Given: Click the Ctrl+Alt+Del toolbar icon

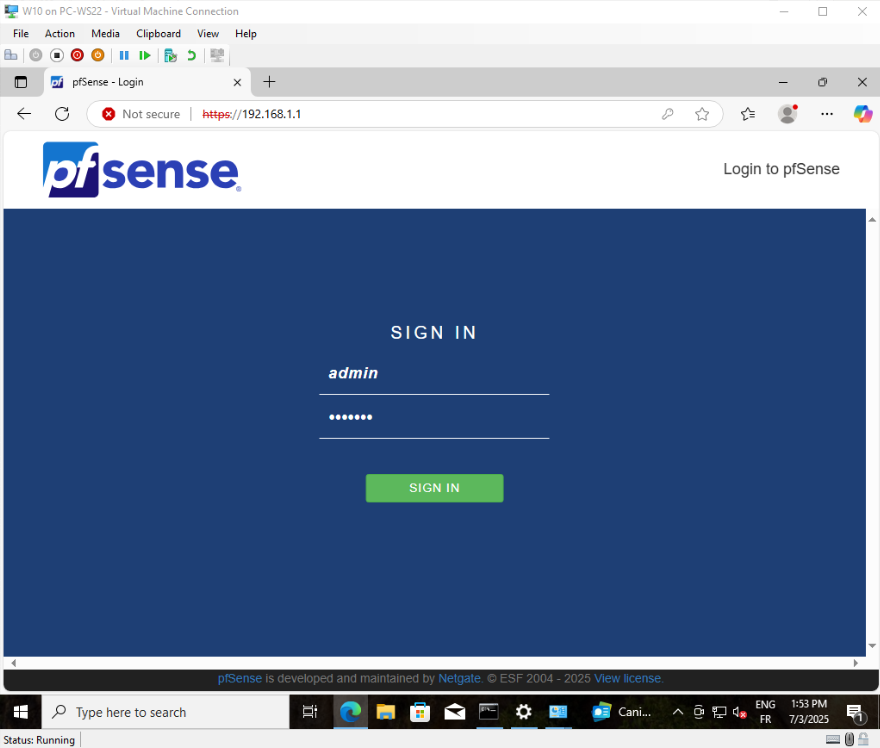Looking at the screenshot, I should 11,56.
